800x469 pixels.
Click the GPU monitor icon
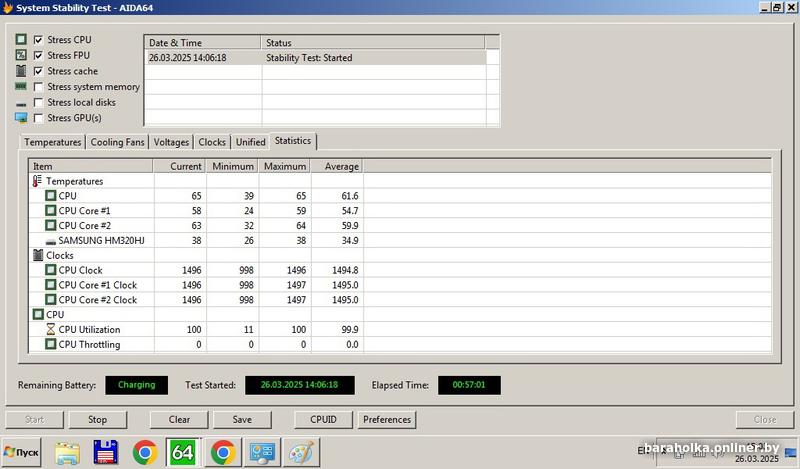click(21, 118)
